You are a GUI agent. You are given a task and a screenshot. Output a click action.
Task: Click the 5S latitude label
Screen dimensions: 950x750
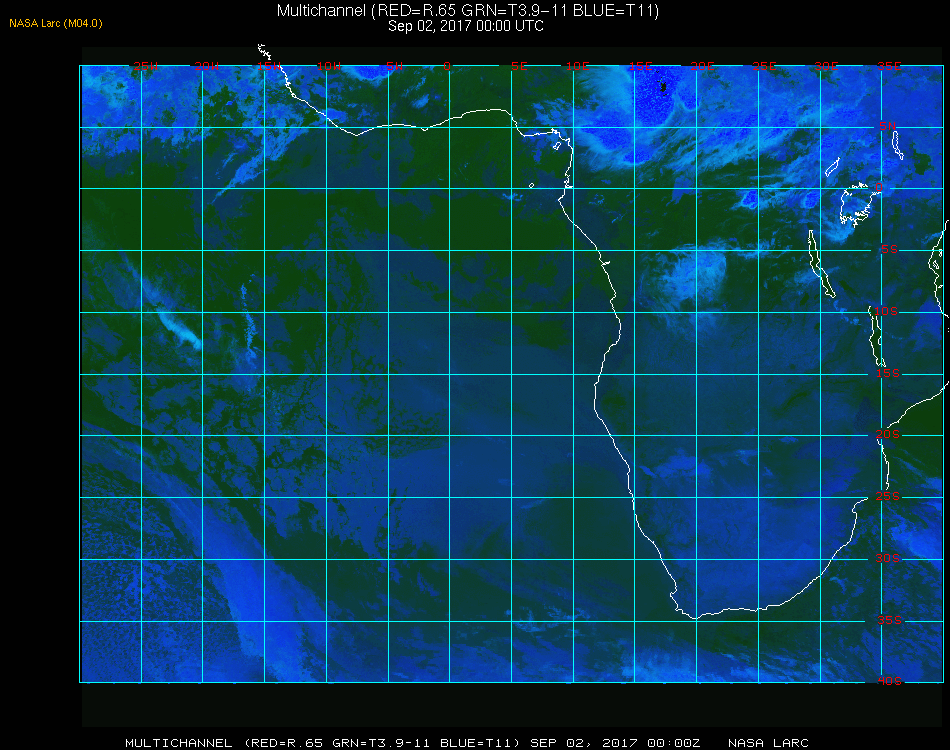889,249
